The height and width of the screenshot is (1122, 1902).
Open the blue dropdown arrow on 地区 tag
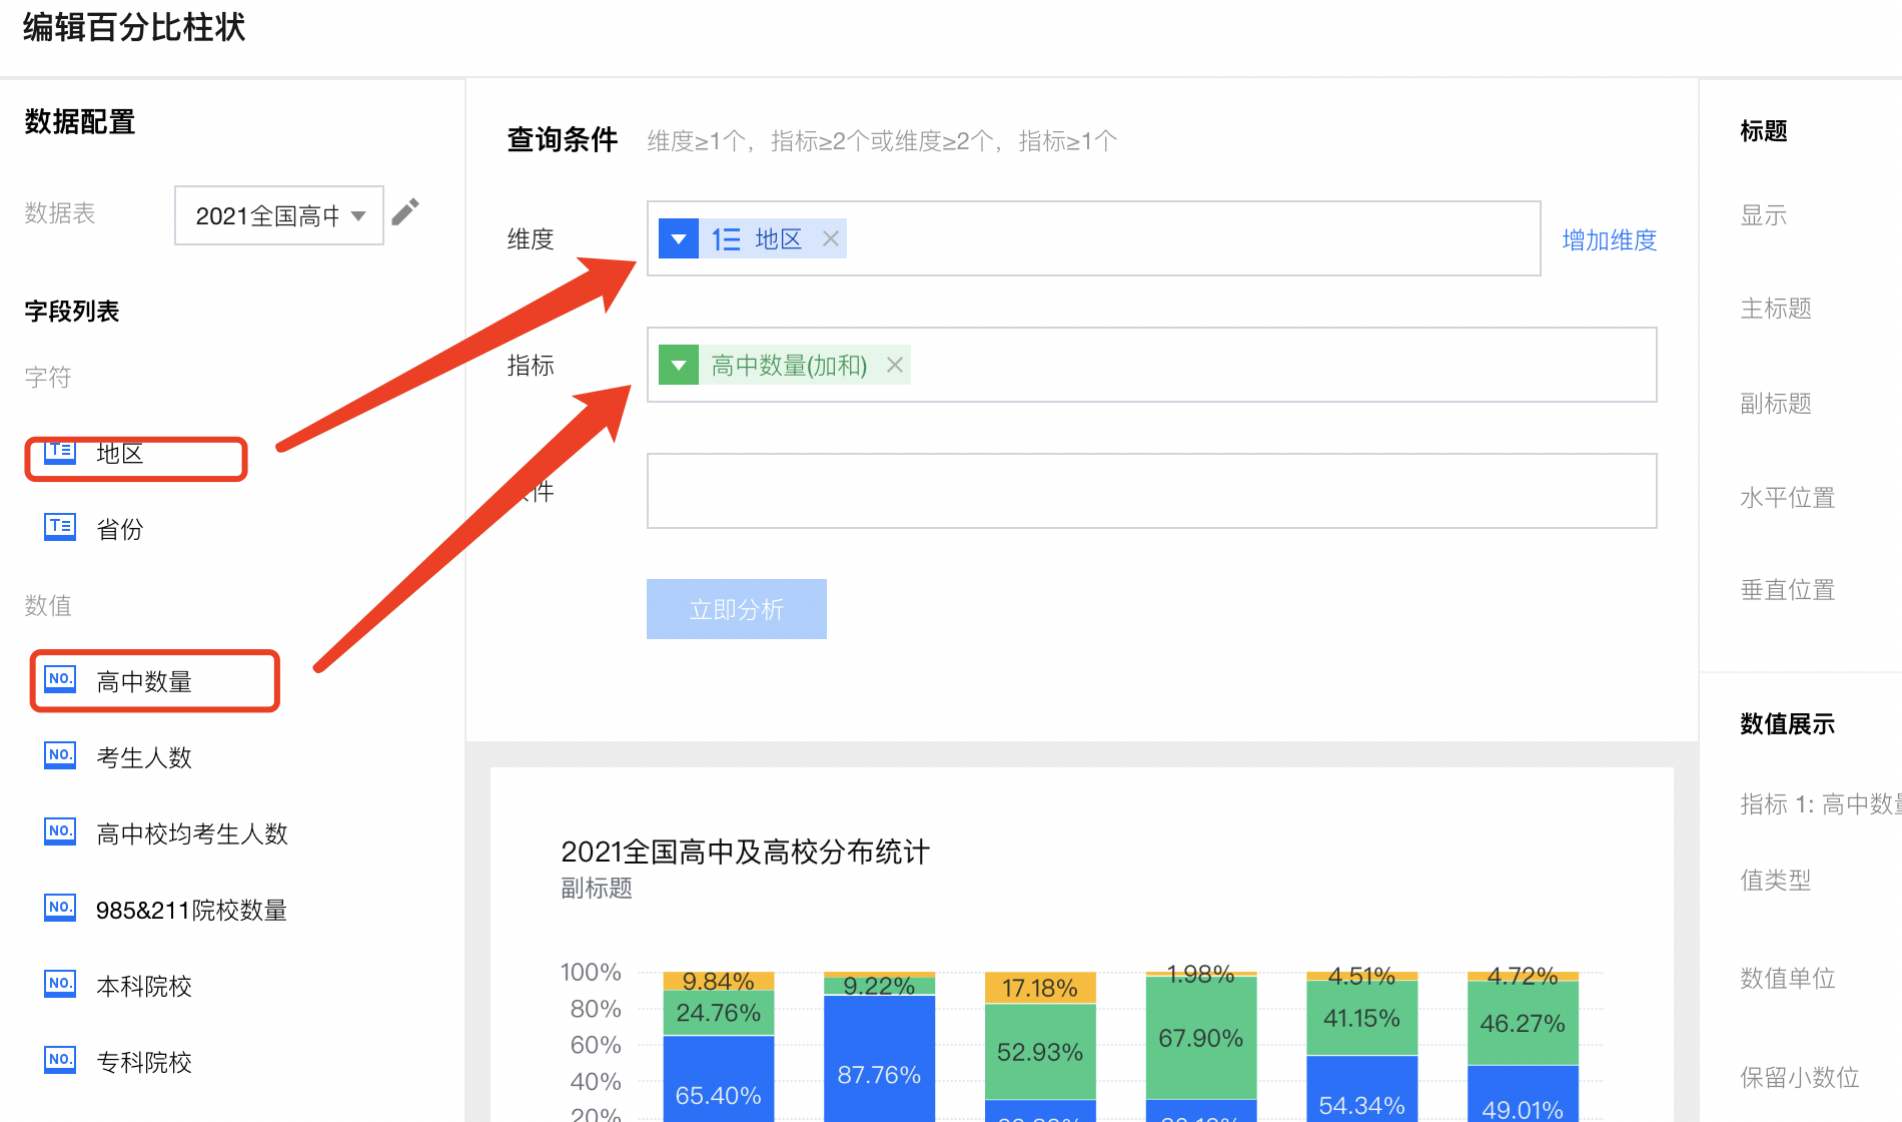pyautogui.click(x=678, y=239)
